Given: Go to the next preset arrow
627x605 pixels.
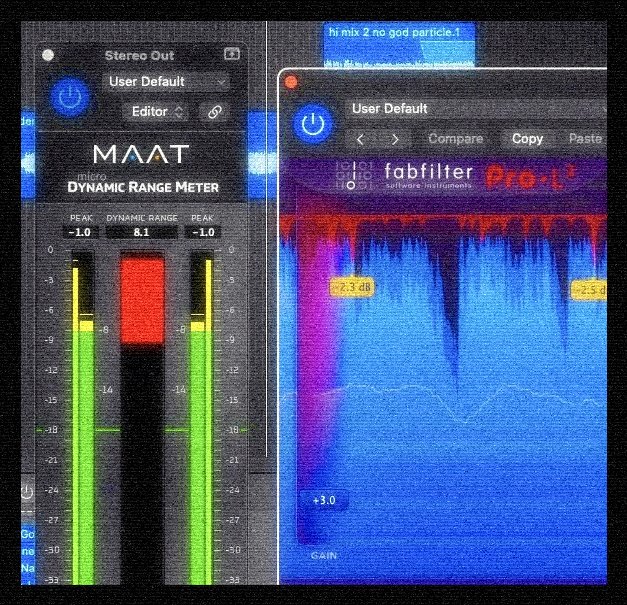Looking at the screenshot, I should pos(395,139).
